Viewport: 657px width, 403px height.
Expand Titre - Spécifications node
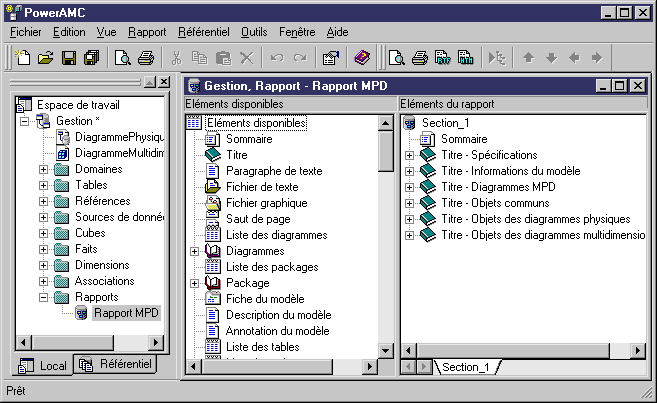pos(409,155)
